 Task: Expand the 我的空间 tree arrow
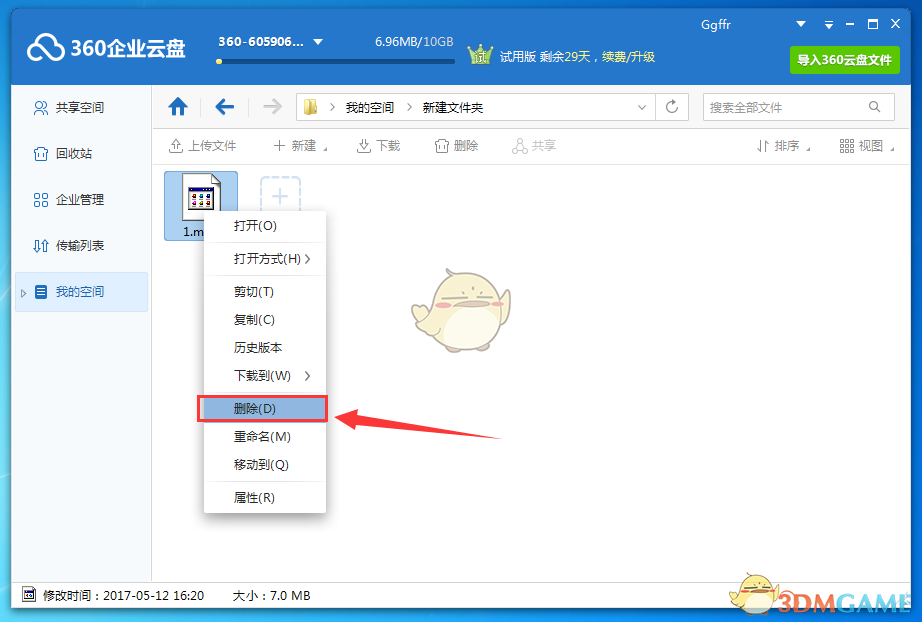point(24,293)
